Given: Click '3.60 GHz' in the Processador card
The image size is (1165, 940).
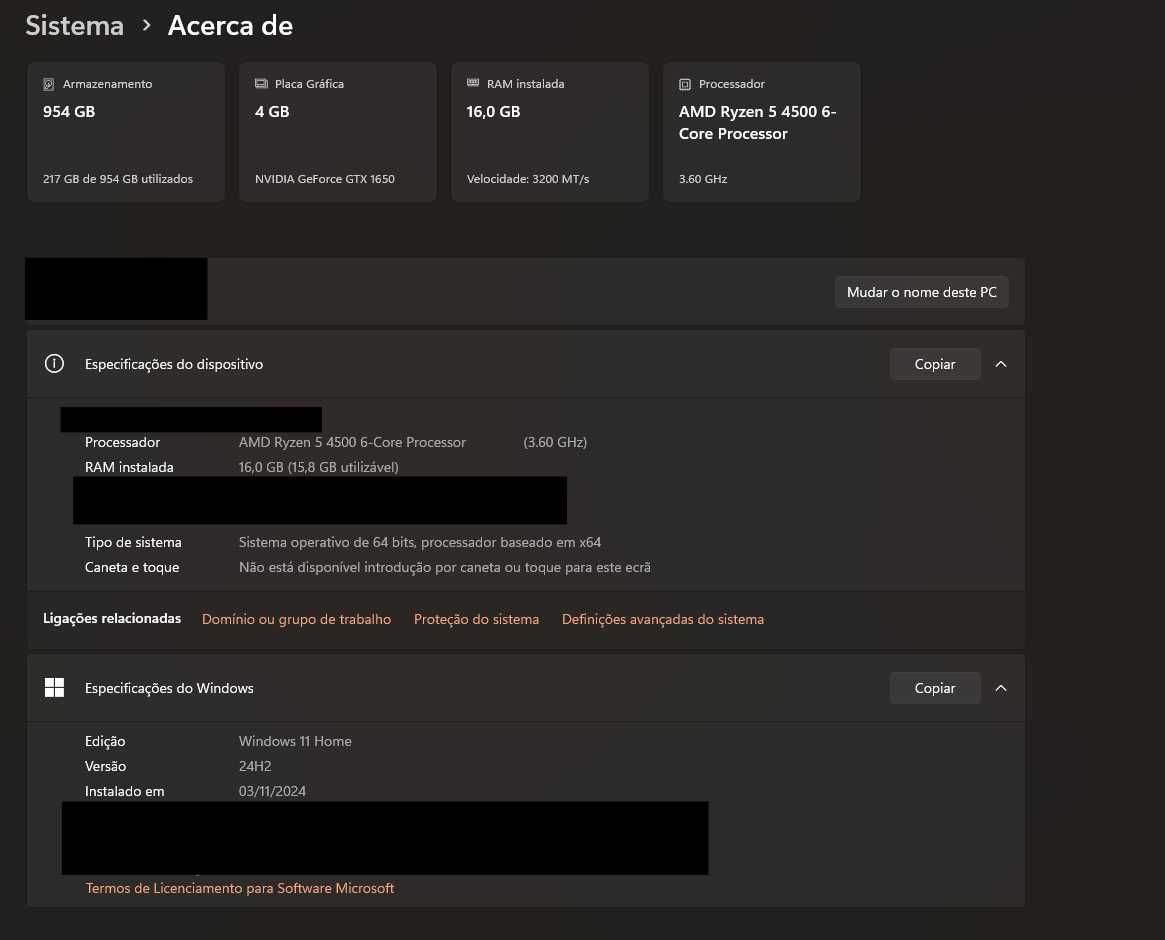Looking at the screenshot, I should [x=703, y=179].
